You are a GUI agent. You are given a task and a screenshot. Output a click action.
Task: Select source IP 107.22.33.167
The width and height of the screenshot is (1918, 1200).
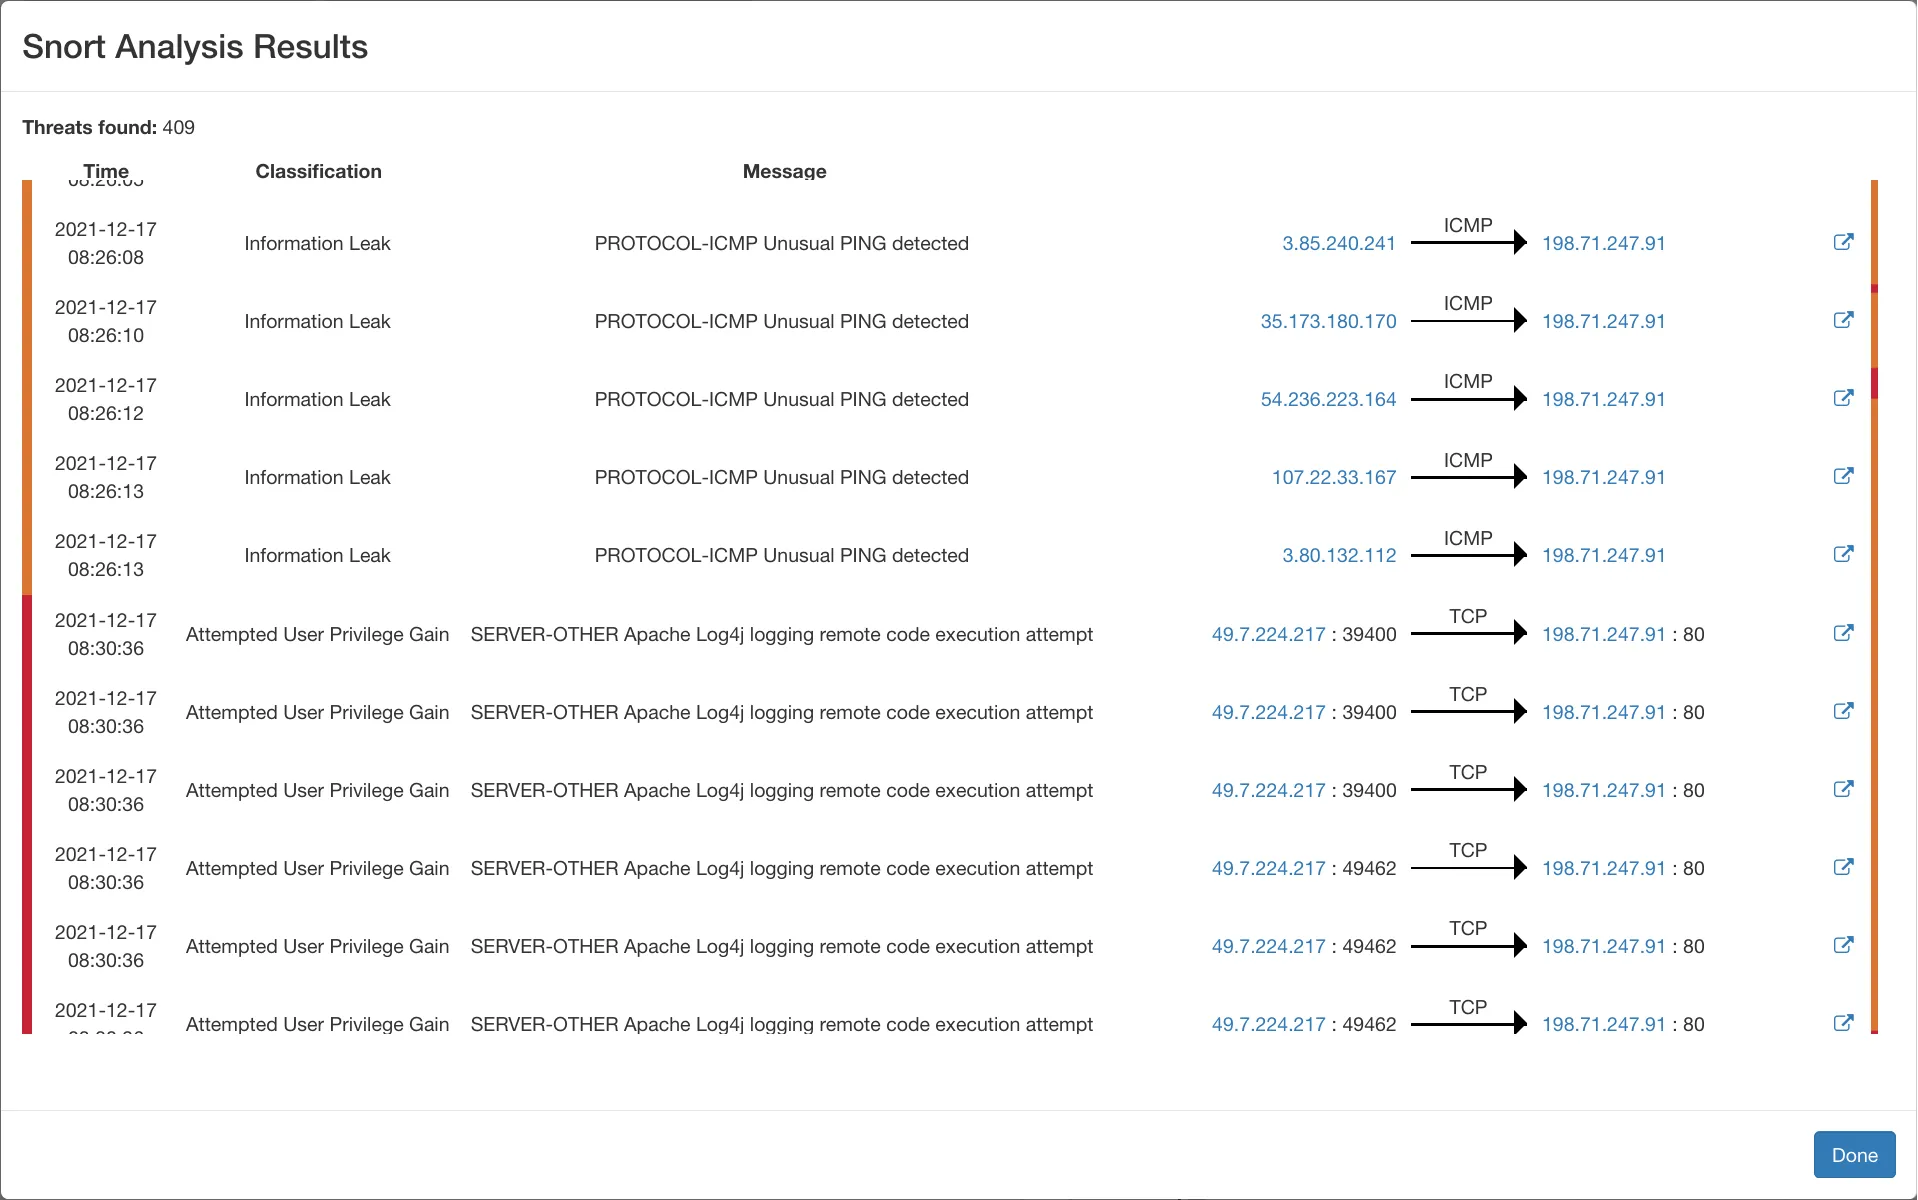pos(1333,477)
